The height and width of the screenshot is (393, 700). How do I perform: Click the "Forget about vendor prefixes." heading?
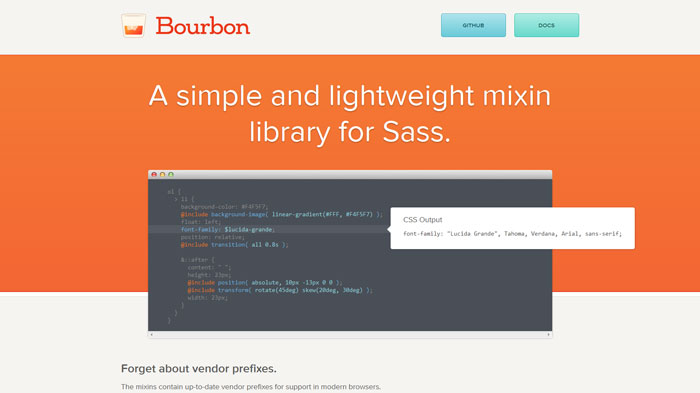point(199,368)
